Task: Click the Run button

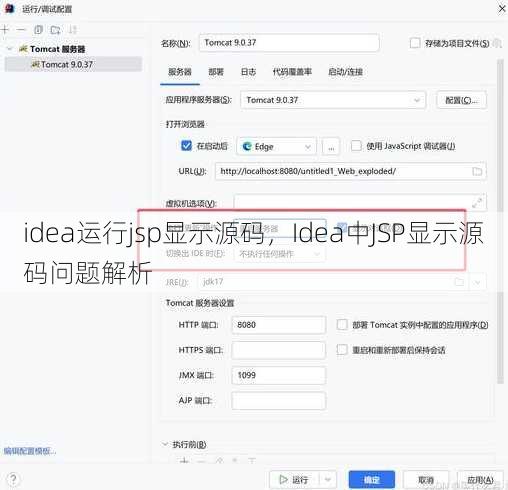Action: 294,480
